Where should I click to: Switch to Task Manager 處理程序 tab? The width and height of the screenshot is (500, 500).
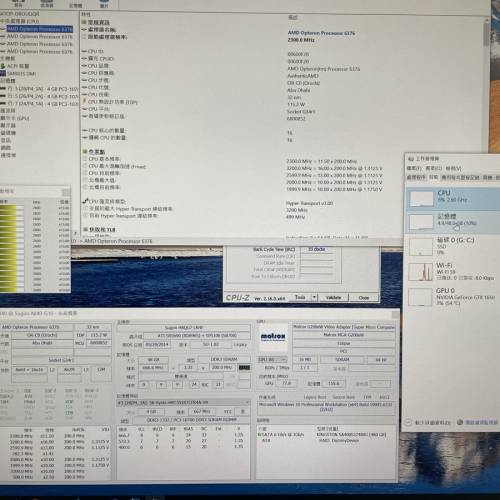pyautogui.click(x=416, y=177)
